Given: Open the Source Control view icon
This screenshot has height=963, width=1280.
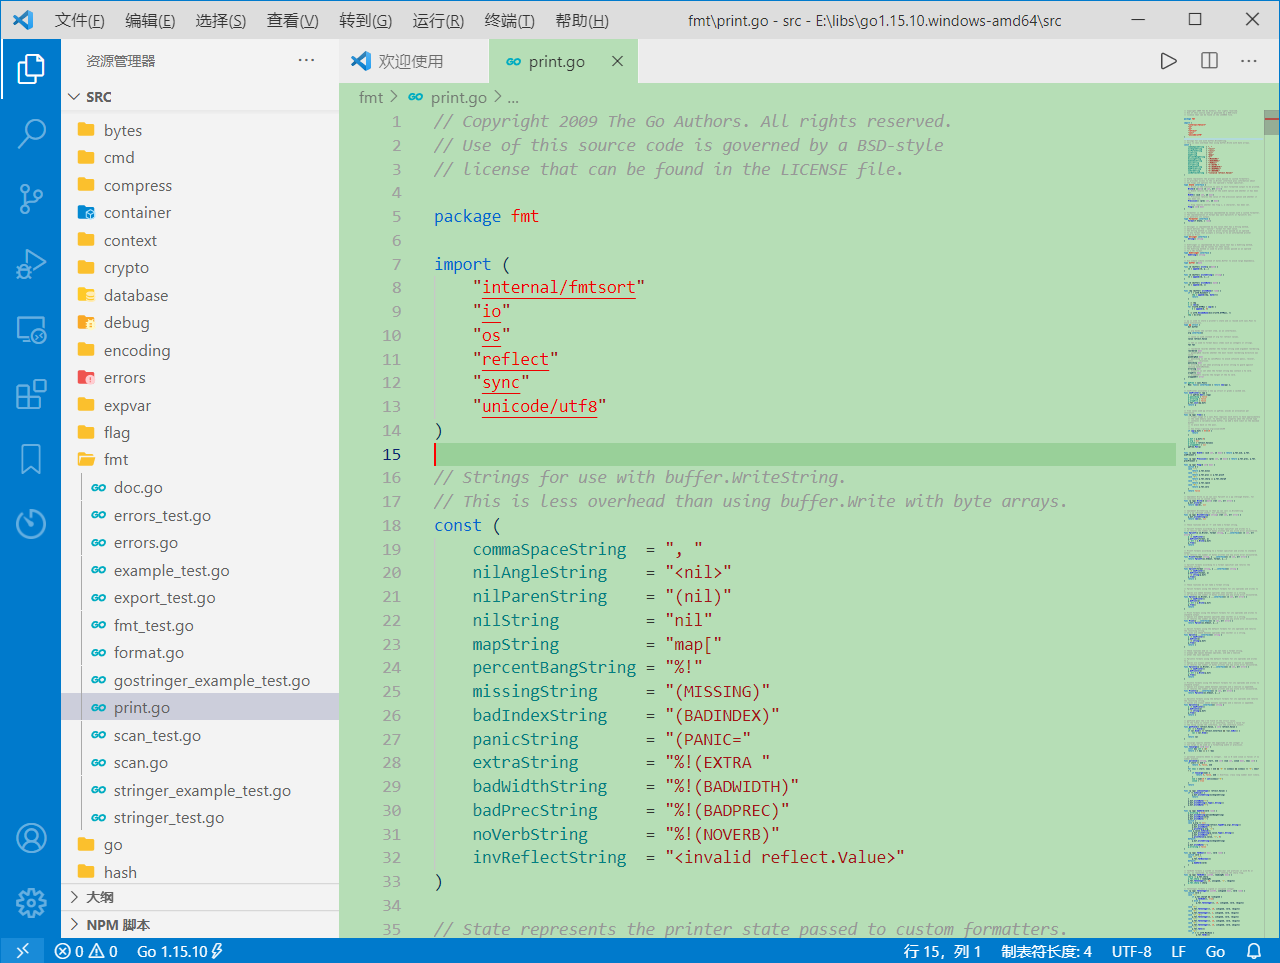Looking at the screenshot, I should (31, 198).
